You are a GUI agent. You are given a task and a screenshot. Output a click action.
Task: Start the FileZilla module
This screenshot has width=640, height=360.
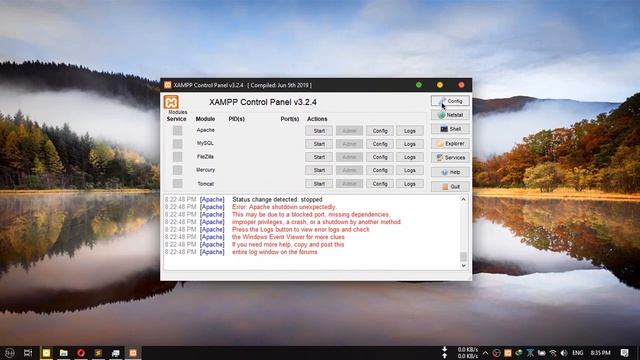pyautogui.click(x=319, y=157)
